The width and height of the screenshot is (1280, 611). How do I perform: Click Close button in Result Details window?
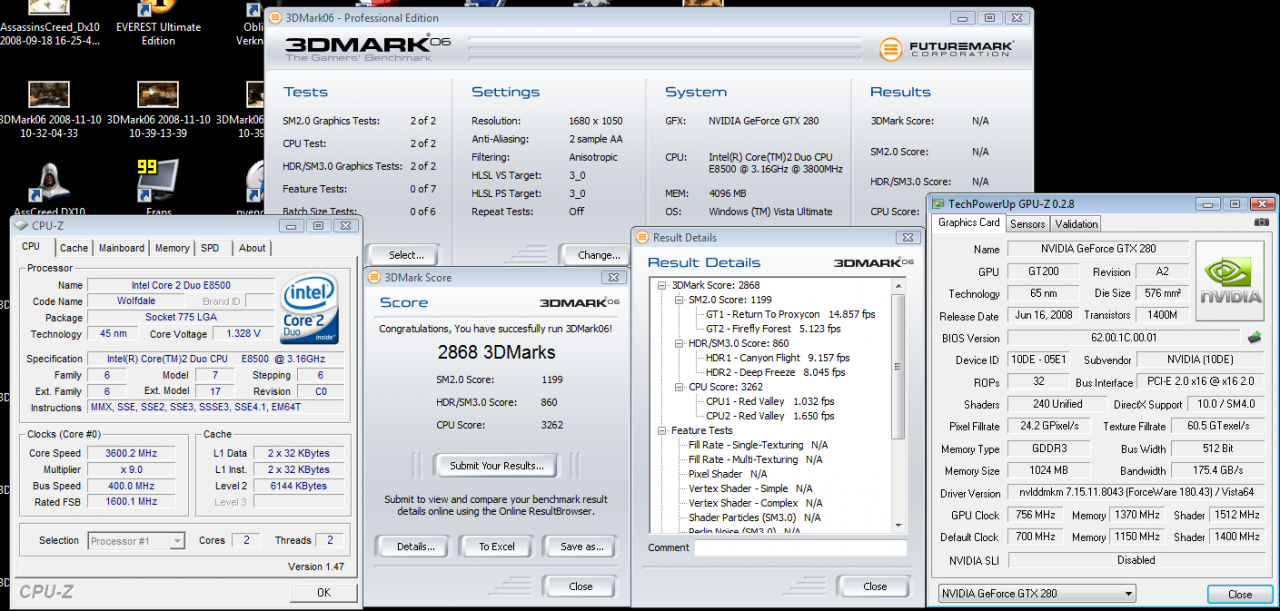(874, 586)
